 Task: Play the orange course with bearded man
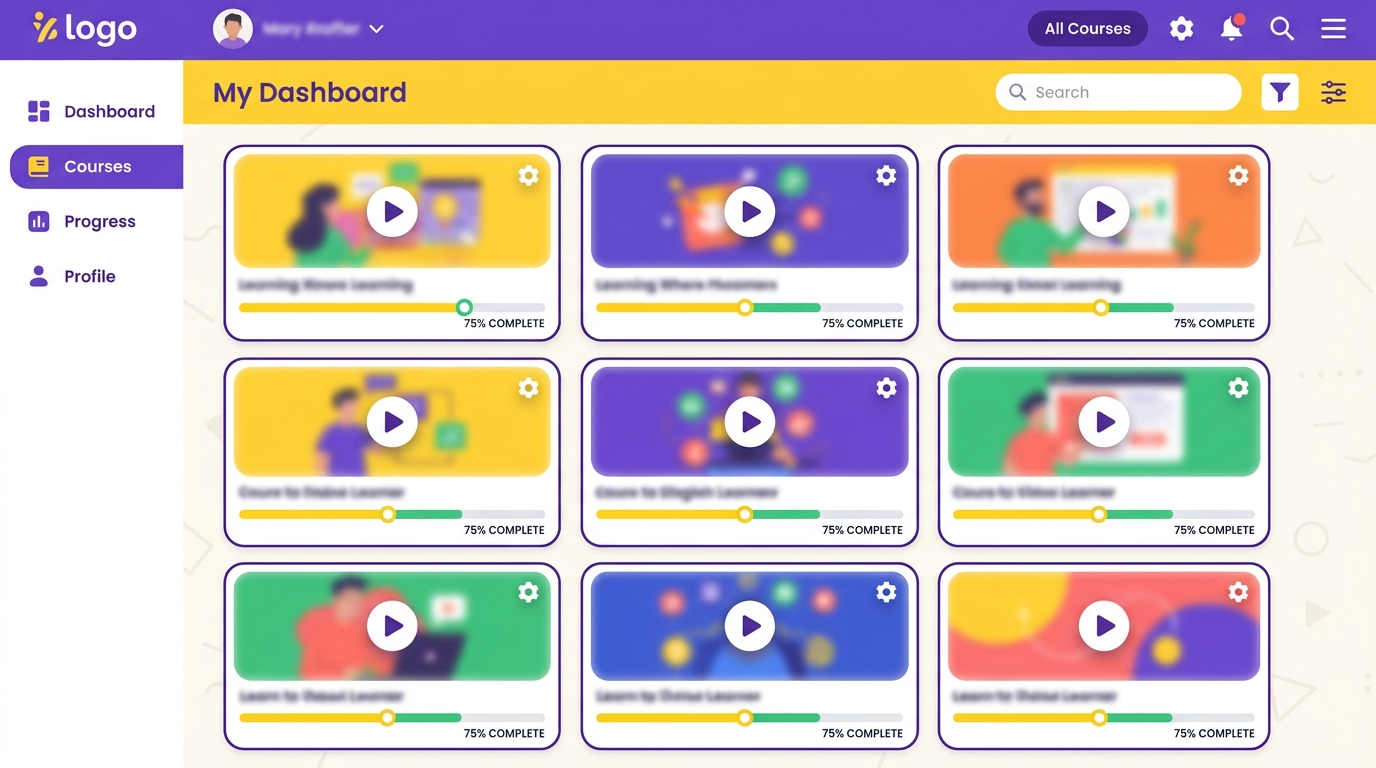click(x=1104, y=211)
